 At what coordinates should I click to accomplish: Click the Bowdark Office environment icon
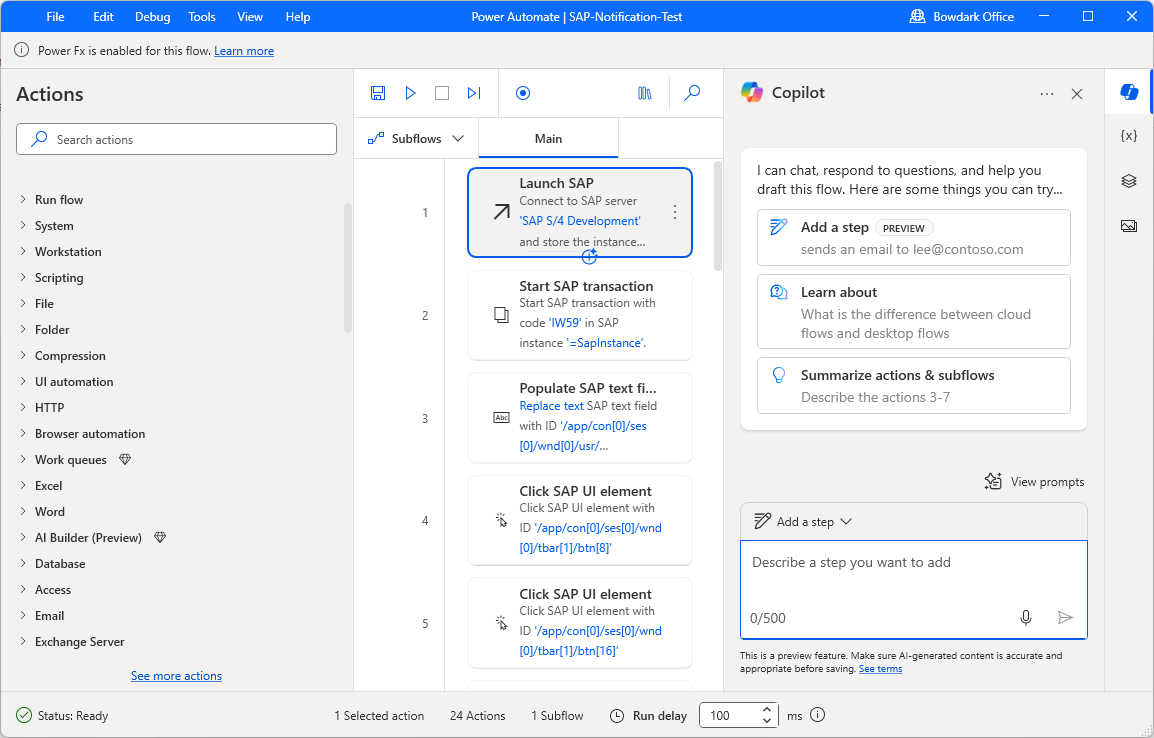tap(917, 16)
